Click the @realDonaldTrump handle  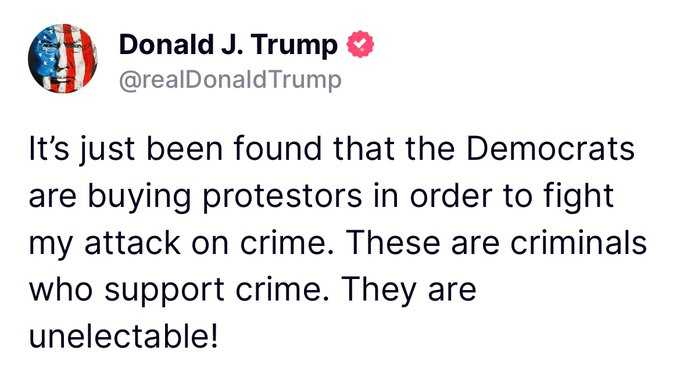pyautogui.click(x=230, y=80)
